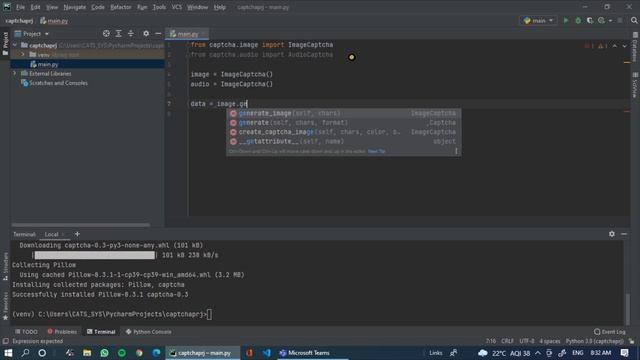Image resolution: width=640 pixels, height=360 pixels.
Task: Open Structure tool window on left sidebar
Action: pos(5,266)
